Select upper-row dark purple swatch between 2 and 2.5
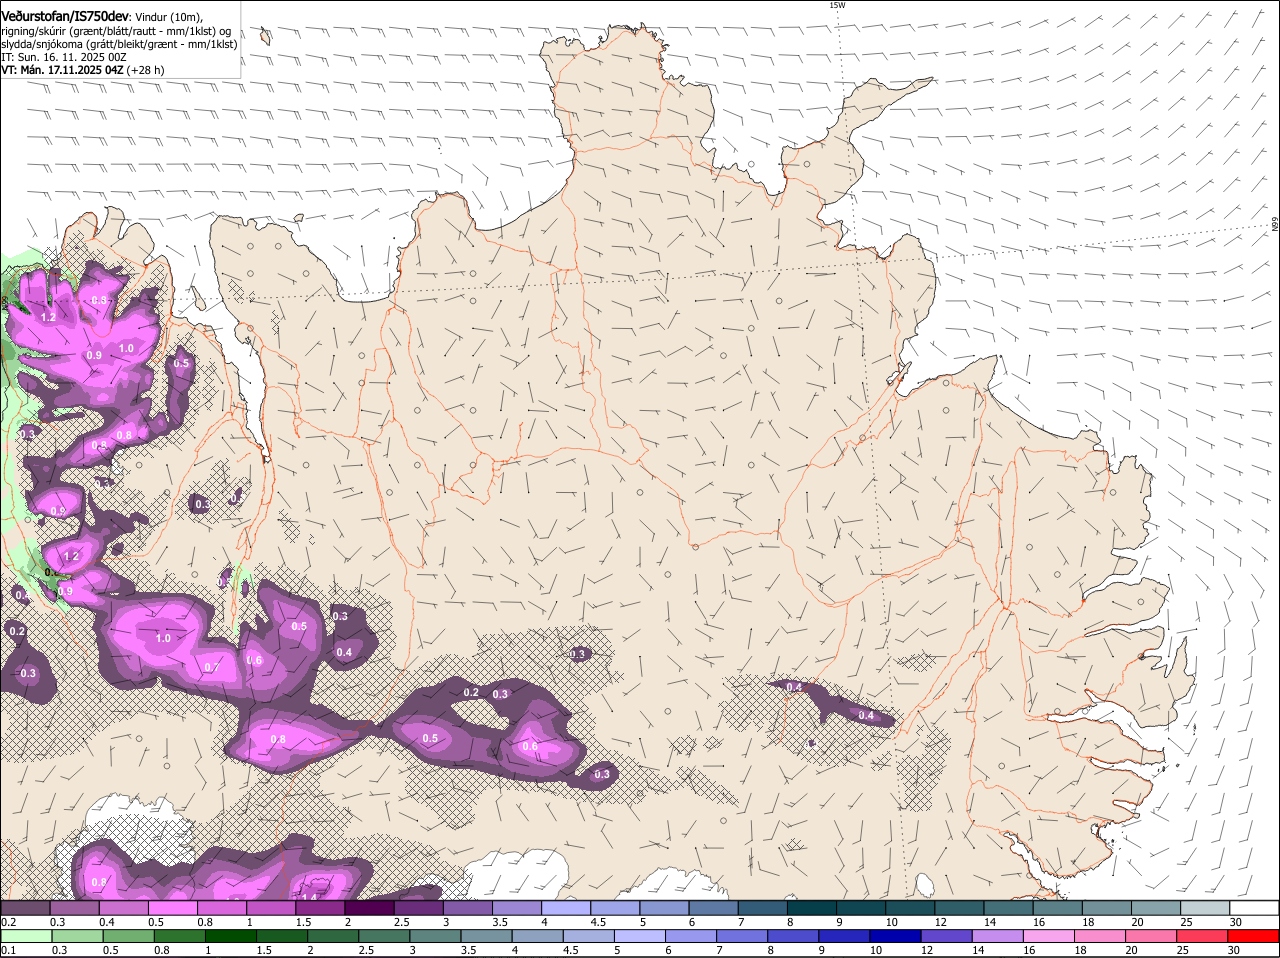Screen dimensions: 1280x958 368,908
